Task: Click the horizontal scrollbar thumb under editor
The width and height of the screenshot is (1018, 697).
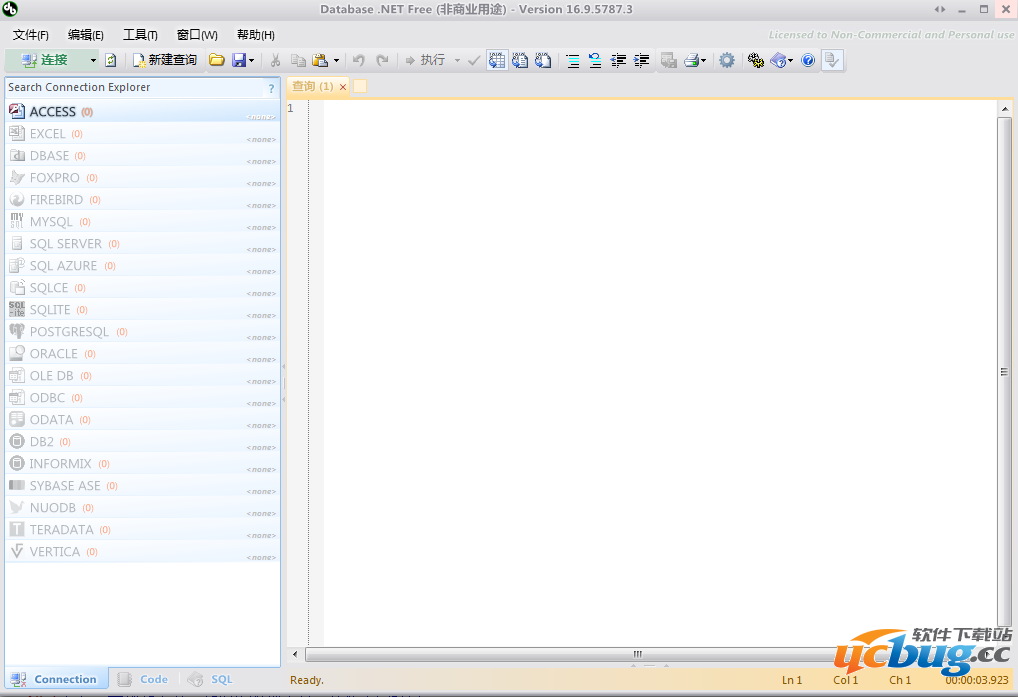Action: click(x=636, y=654)
